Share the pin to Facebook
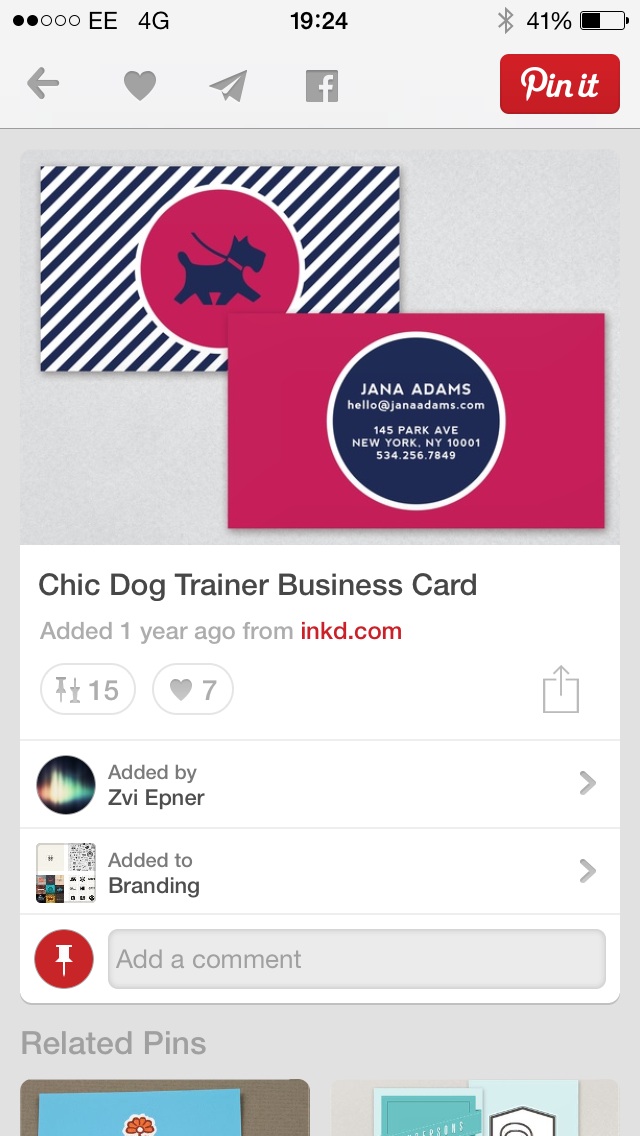 point(322,86)
